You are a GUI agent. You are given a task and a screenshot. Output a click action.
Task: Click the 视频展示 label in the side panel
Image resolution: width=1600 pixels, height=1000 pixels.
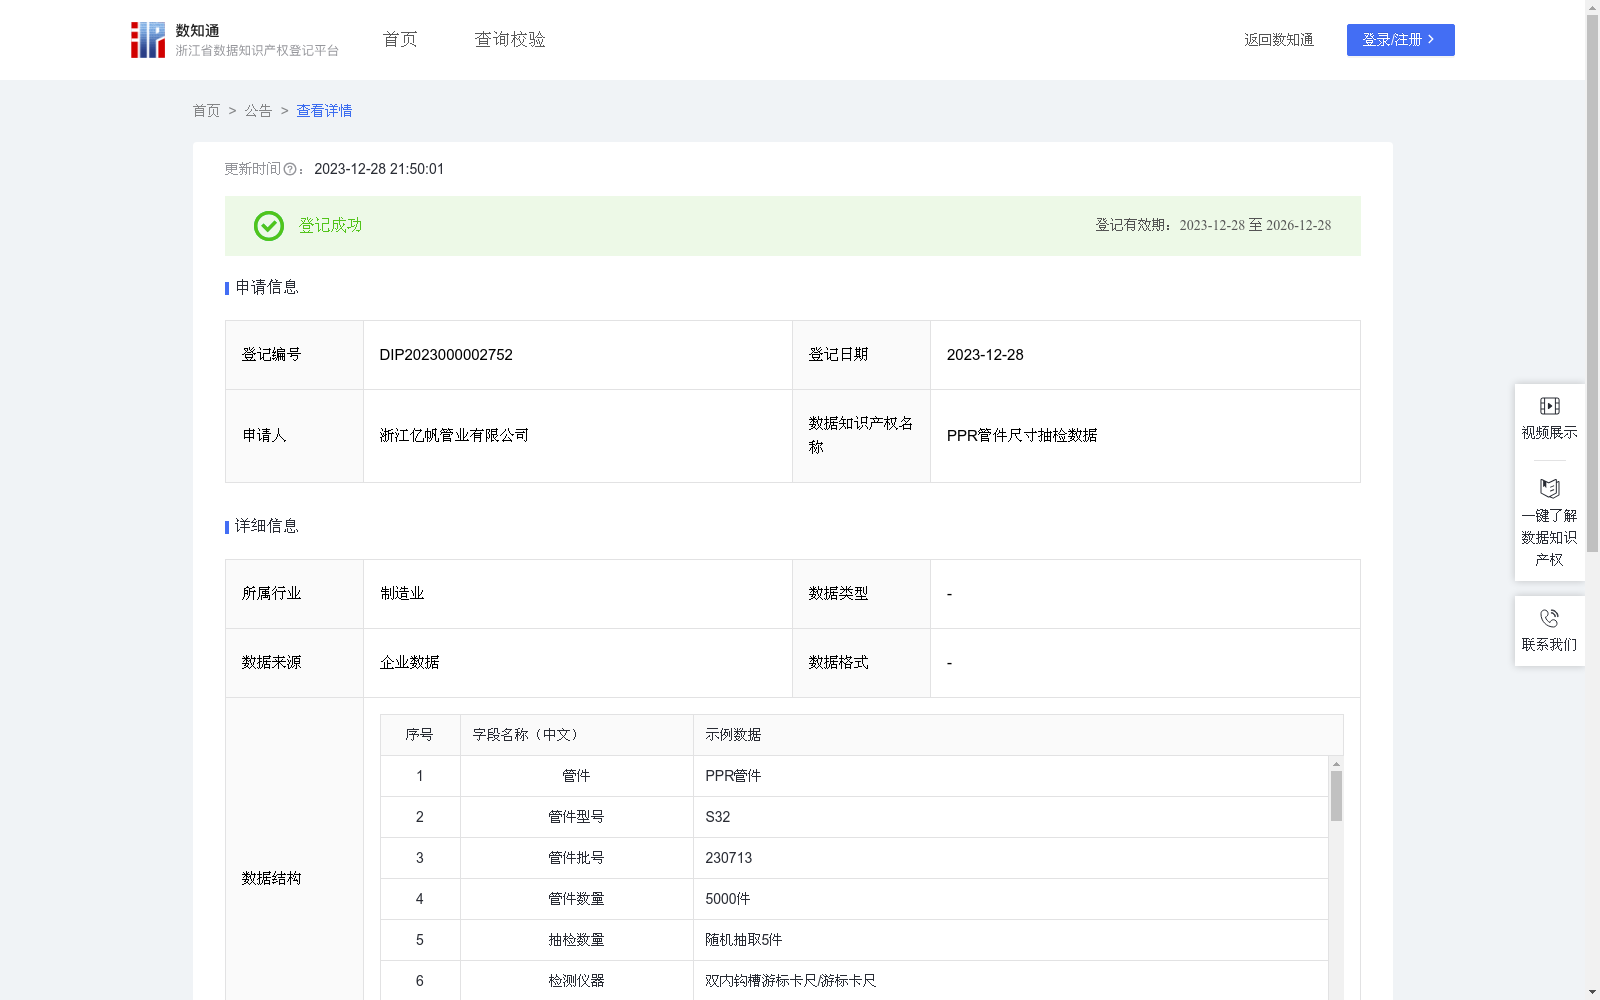[x=1550, y=432]
